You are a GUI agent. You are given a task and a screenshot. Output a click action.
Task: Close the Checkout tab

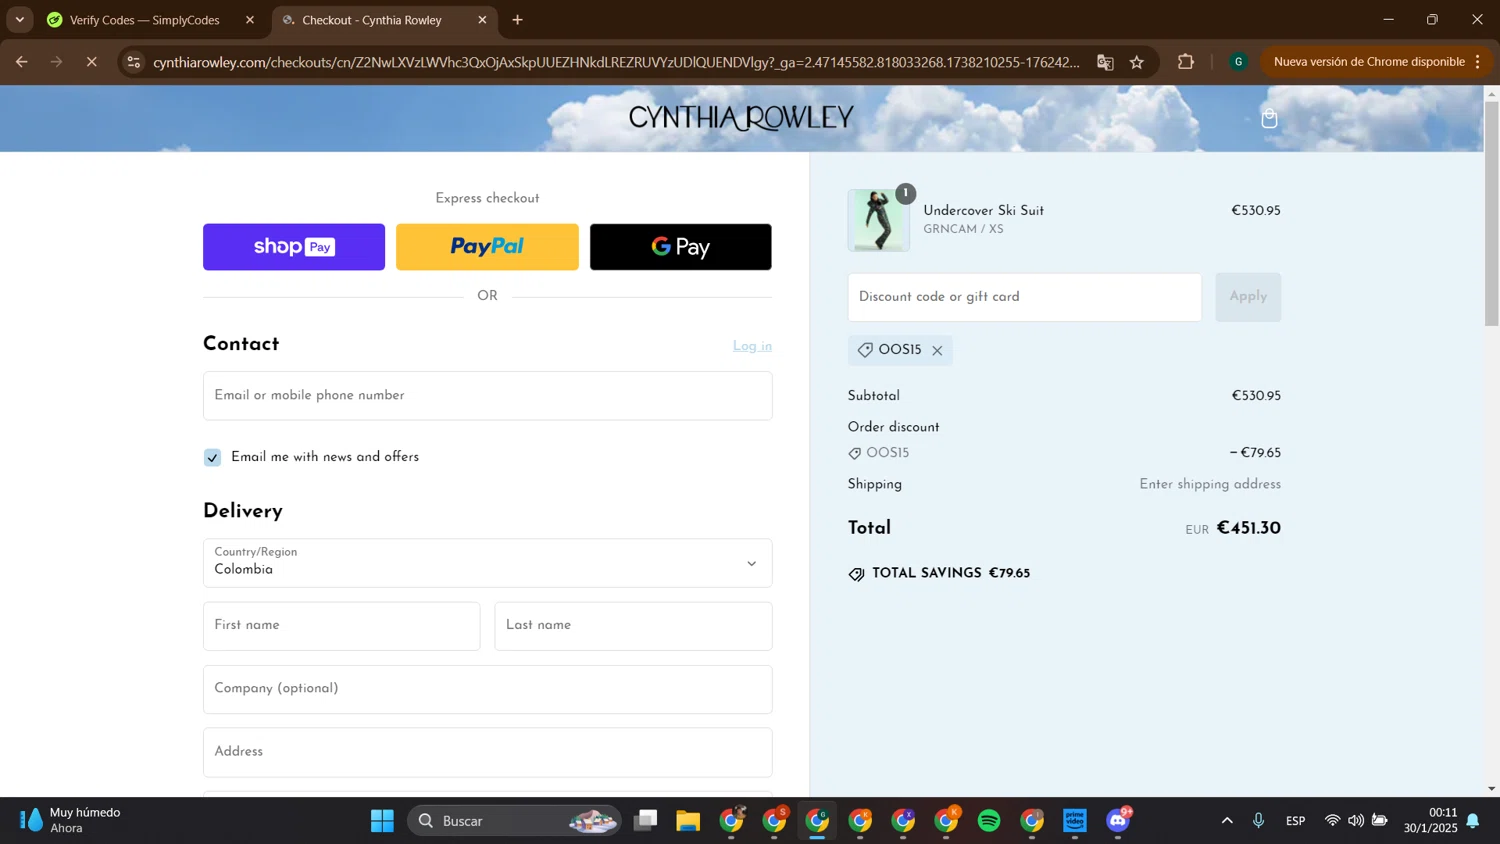point(482,20)
